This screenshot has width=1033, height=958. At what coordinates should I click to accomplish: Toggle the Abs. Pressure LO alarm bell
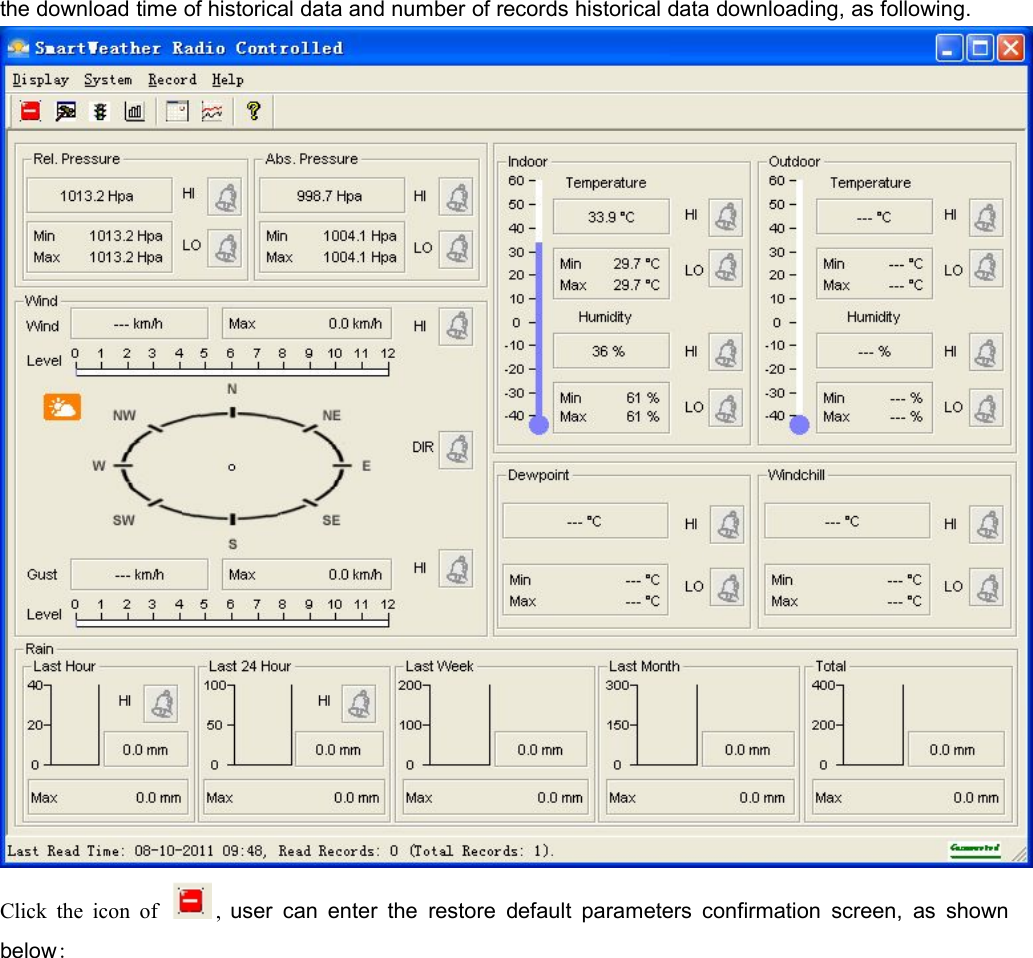pos(456,249)
